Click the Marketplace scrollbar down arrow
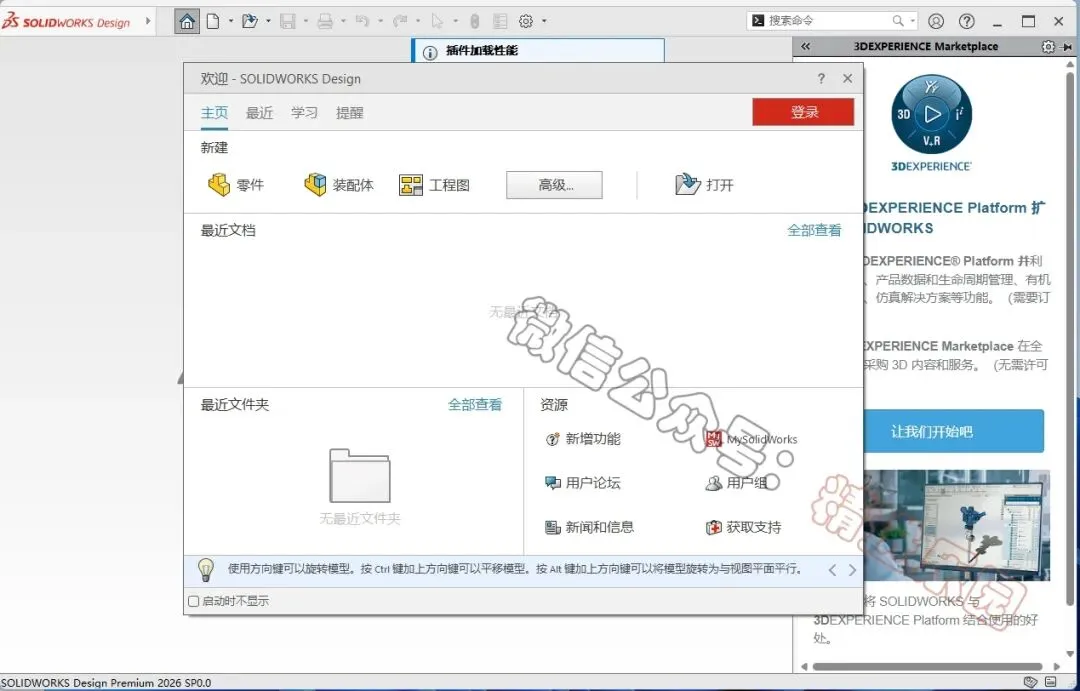This screenshot has width=1080, height=691. [x=1070, y=654]
